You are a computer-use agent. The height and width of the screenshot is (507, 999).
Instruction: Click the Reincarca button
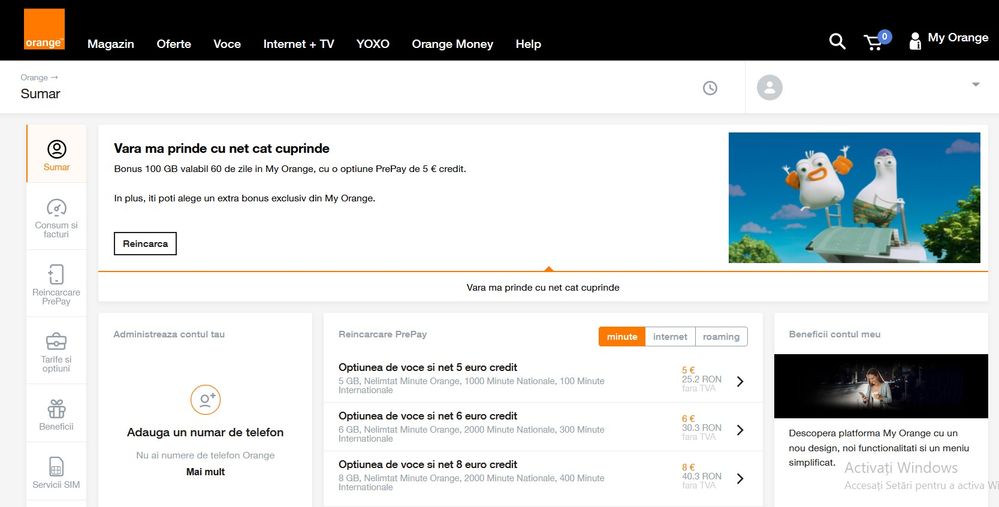tap(145, 244)
